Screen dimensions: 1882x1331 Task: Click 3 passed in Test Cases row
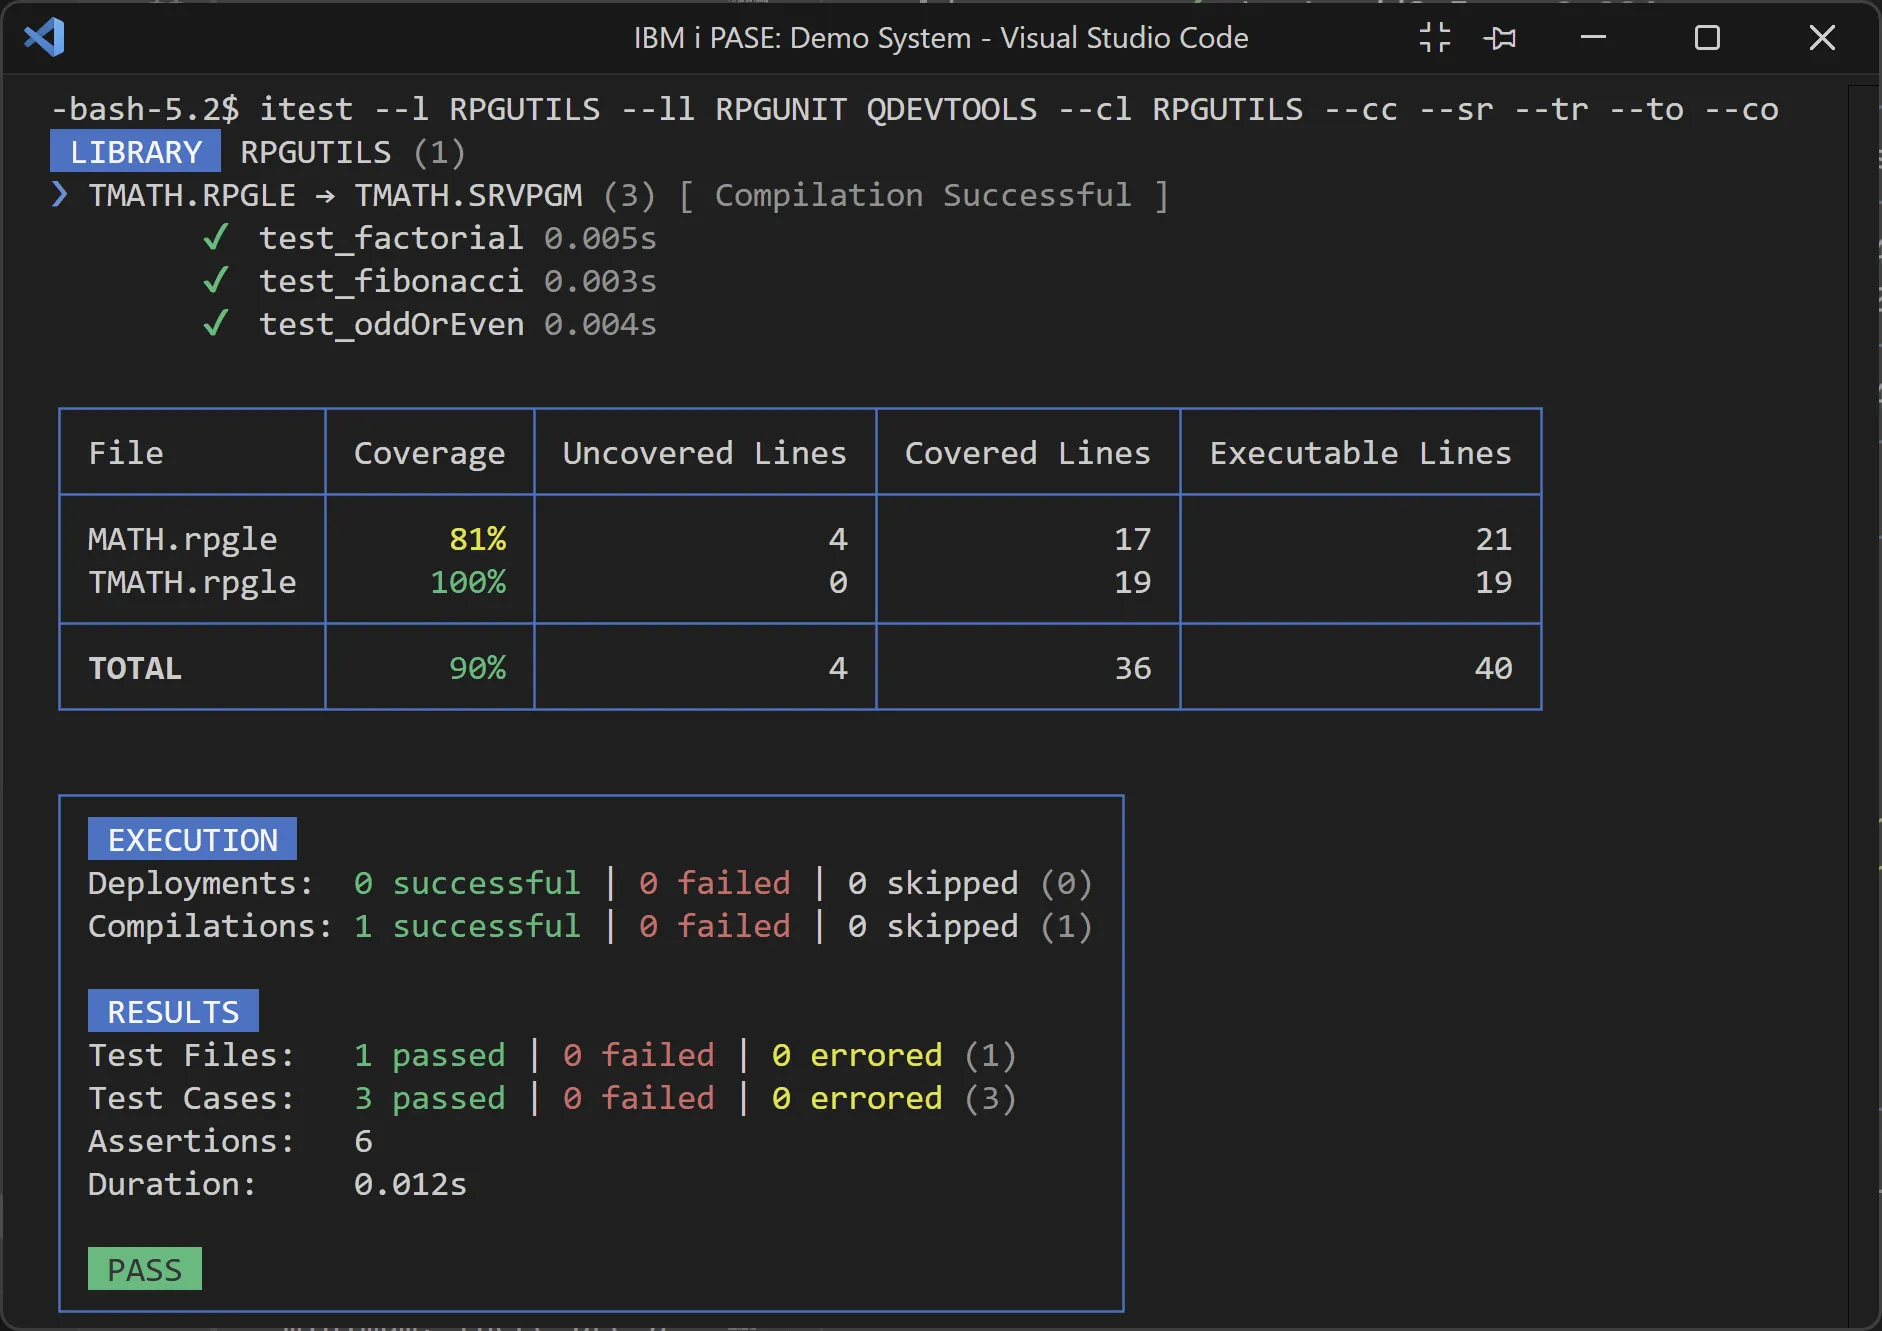pyautogui.click(x=430, y=1098)
